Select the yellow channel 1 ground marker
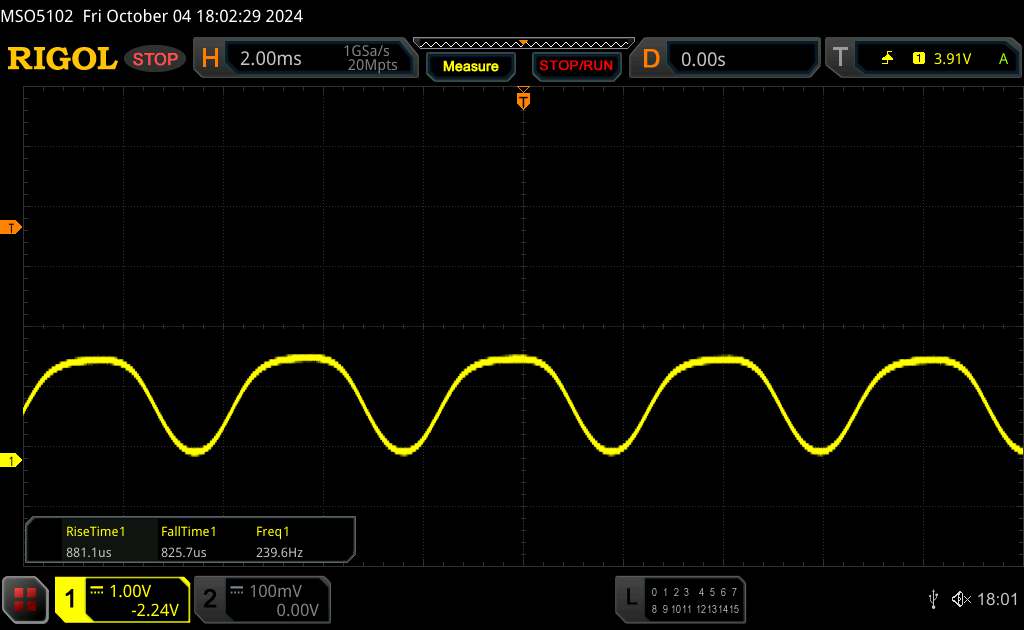 [12, 460]
